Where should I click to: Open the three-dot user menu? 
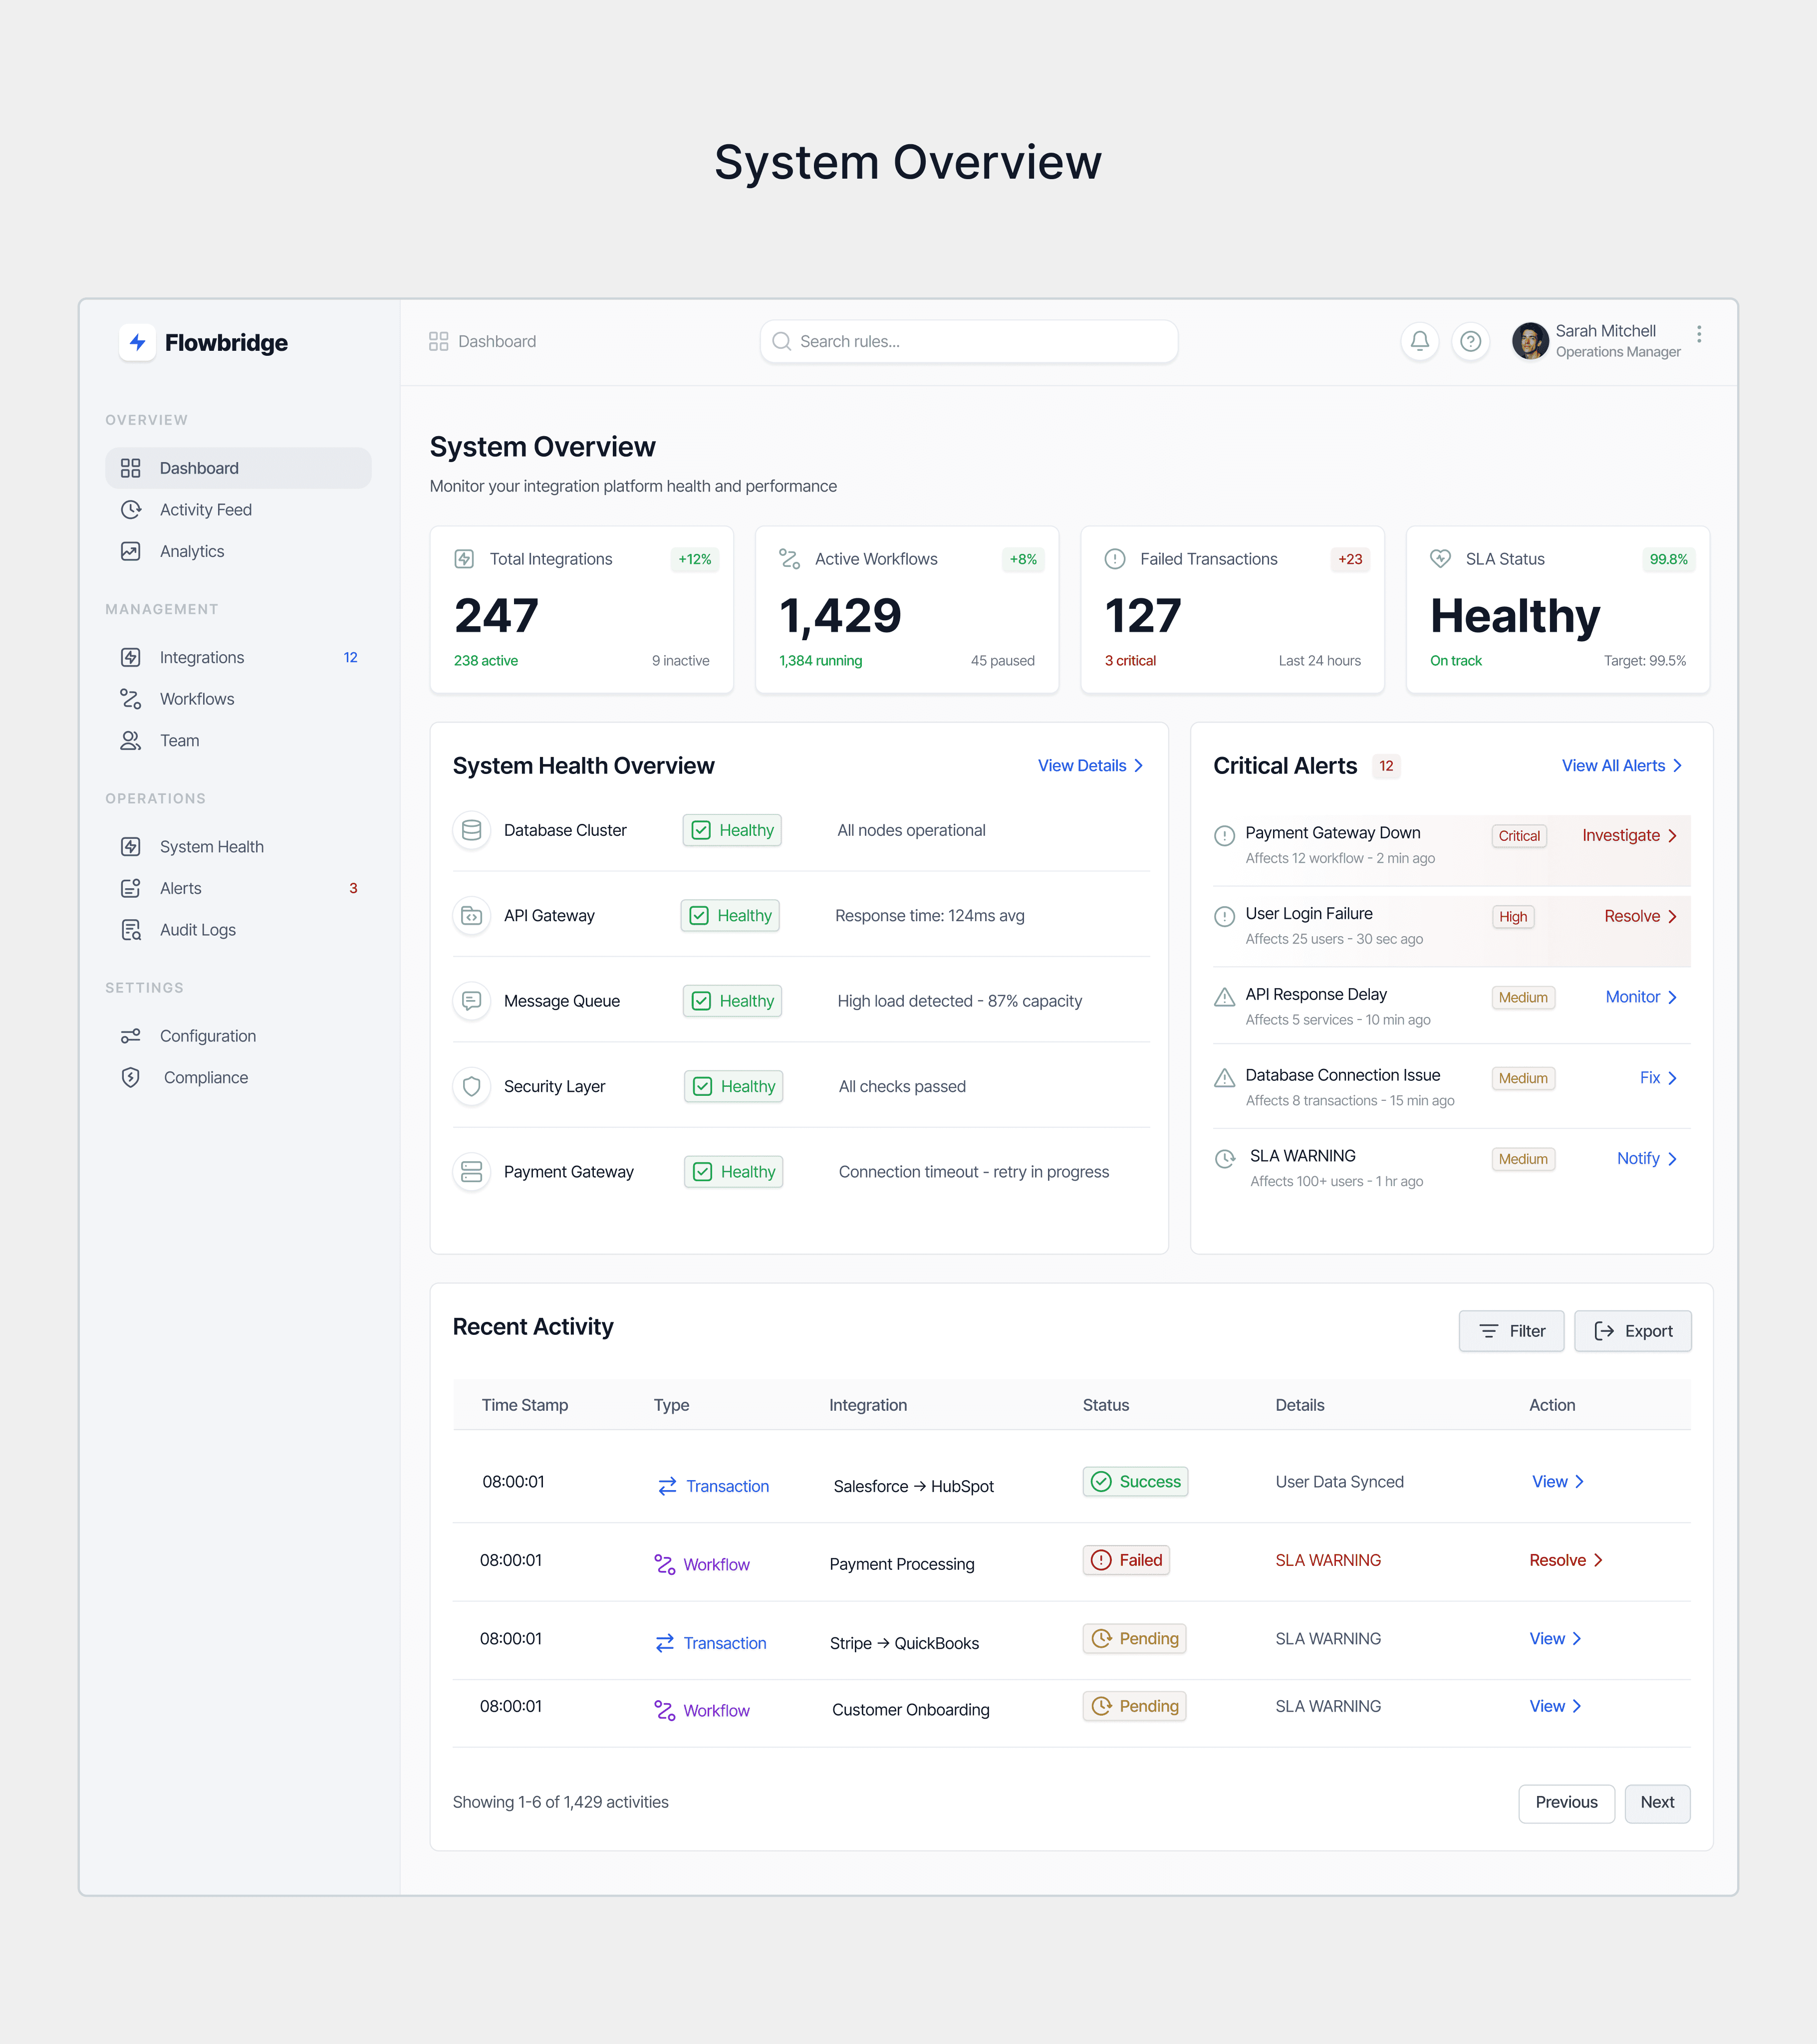click(x=1698, y=334)
